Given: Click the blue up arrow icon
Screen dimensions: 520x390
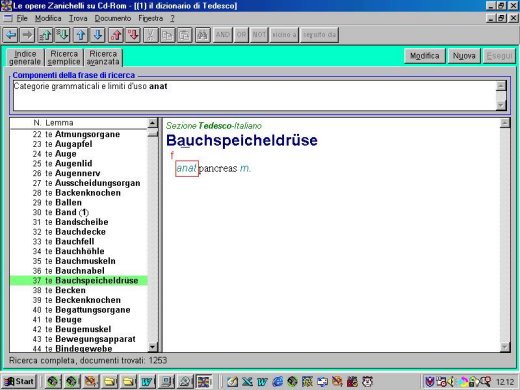Looking at the screenshot, I should (x=80, y=35).
